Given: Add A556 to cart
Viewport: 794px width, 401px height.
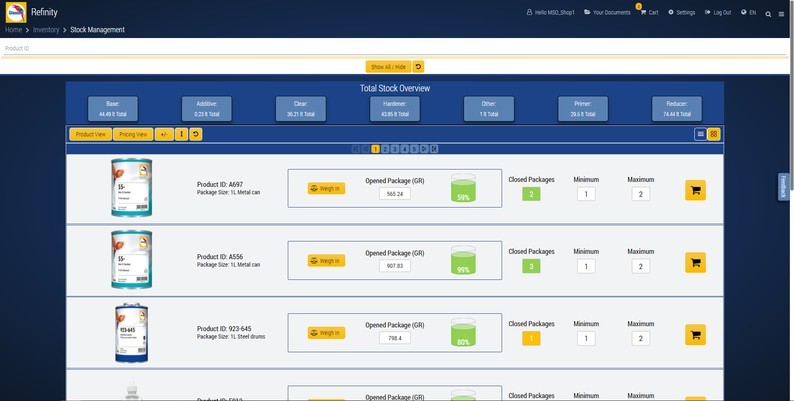Looking at the screenshot, I should click(x=696, y=263).
